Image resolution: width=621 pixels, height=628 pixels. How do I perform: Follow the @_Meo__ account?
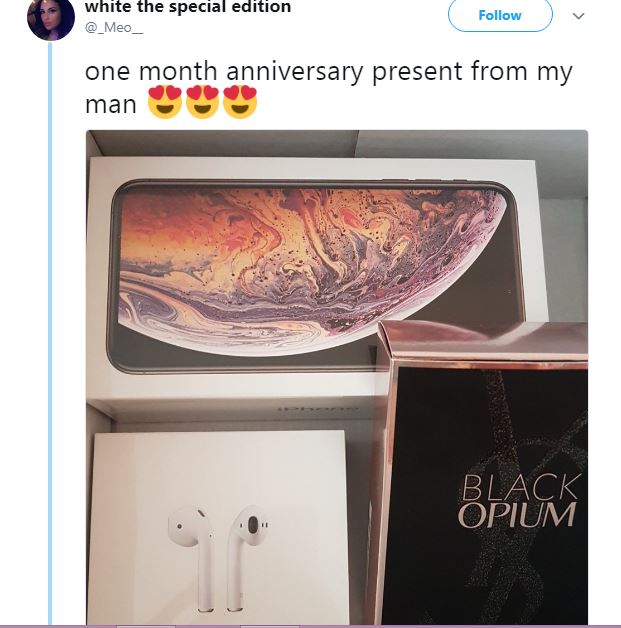pos(500,15)
